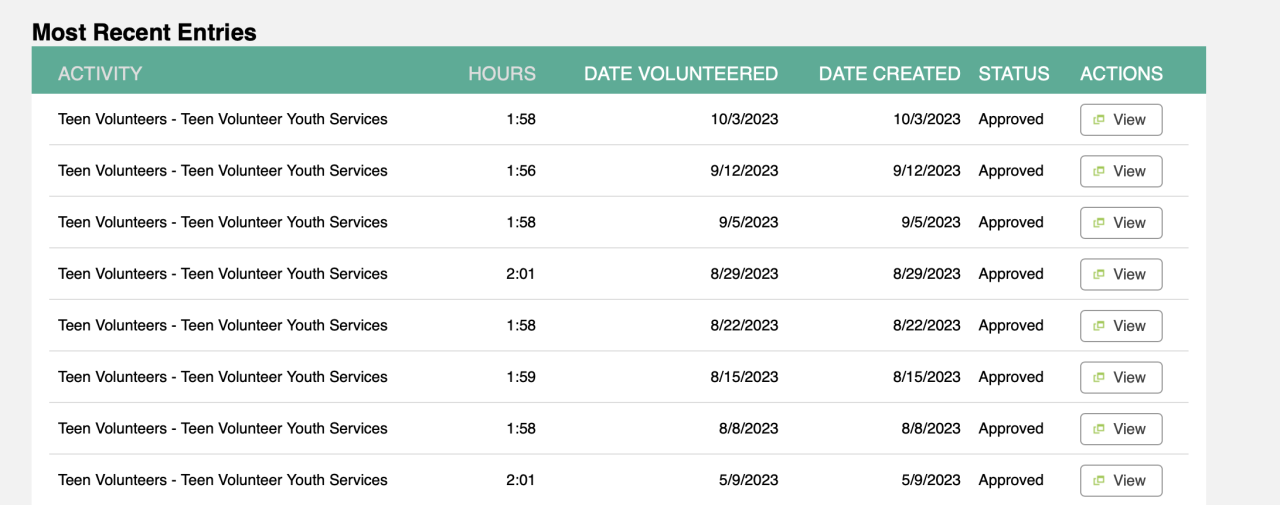Screen dimensions: 1280x505
Task: Sort by DATE VOLUNTEERED column header
Action: click(681, 74)
